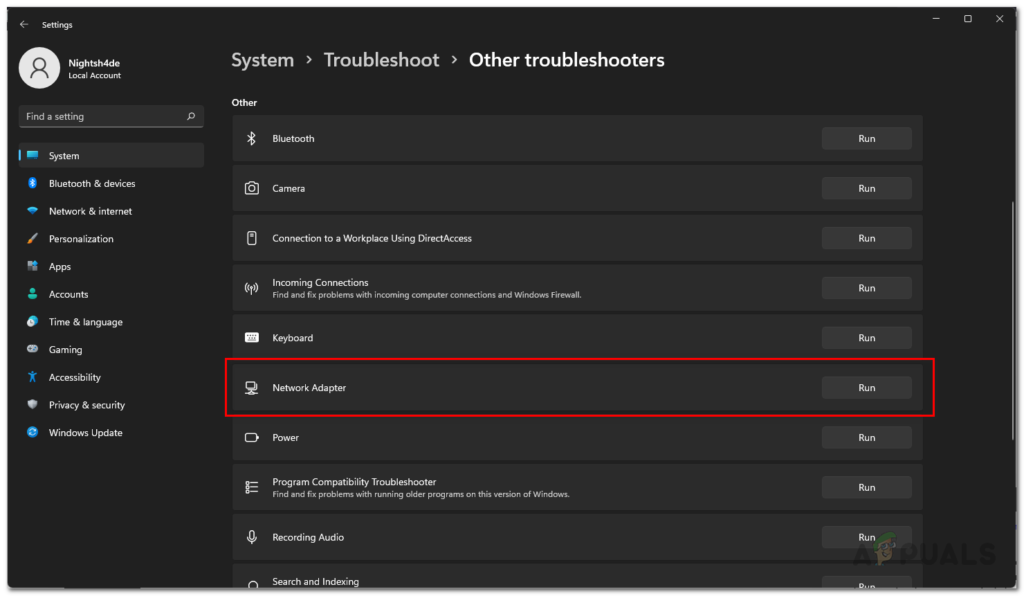The height and width of the screenshot is (596, 1024).
Task: Run the Network Adapter troubleshooter
Action: pos(866,388)
